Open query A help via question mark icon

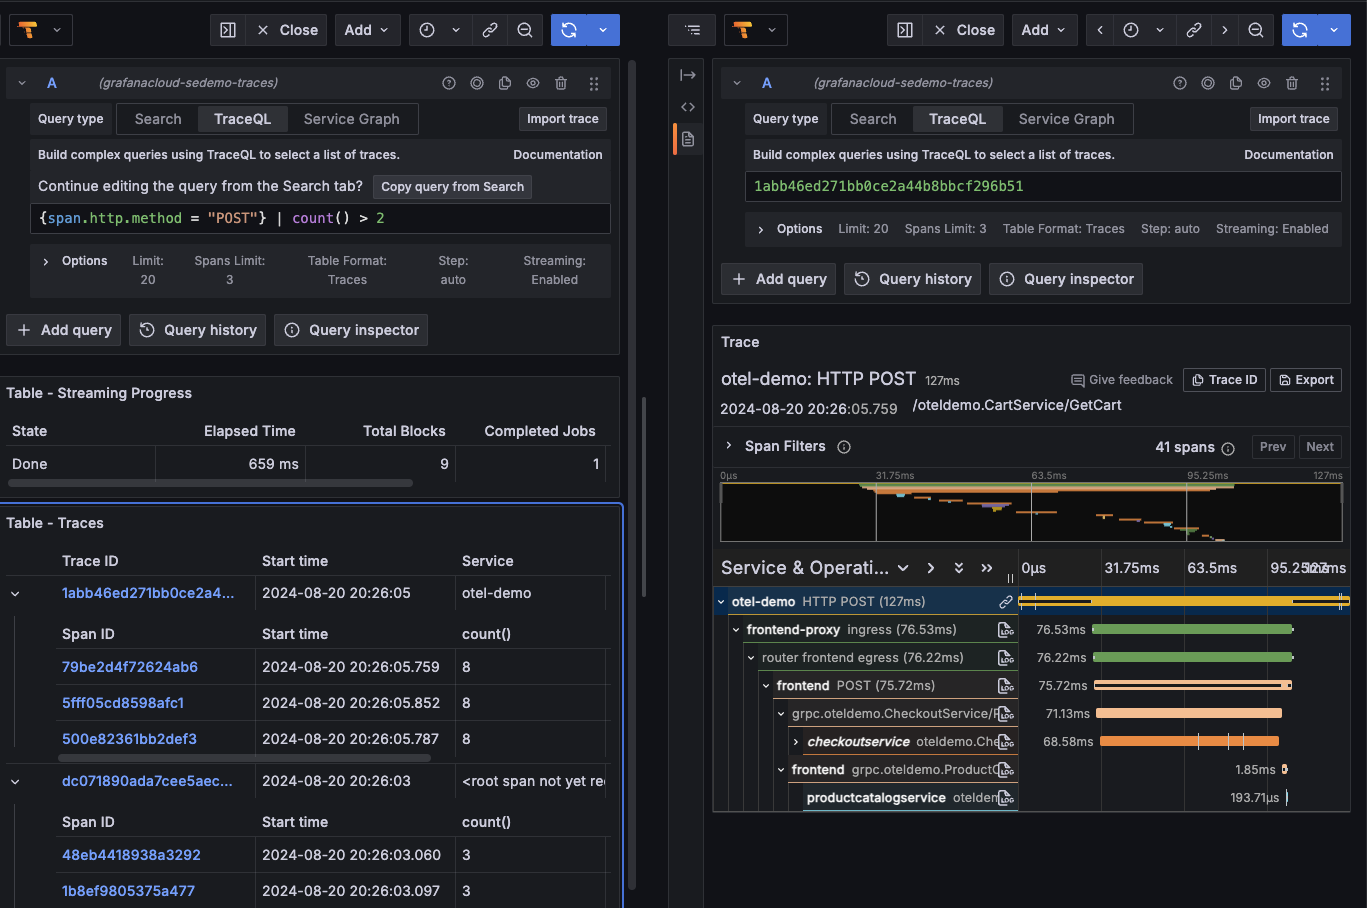click(448, 83)
